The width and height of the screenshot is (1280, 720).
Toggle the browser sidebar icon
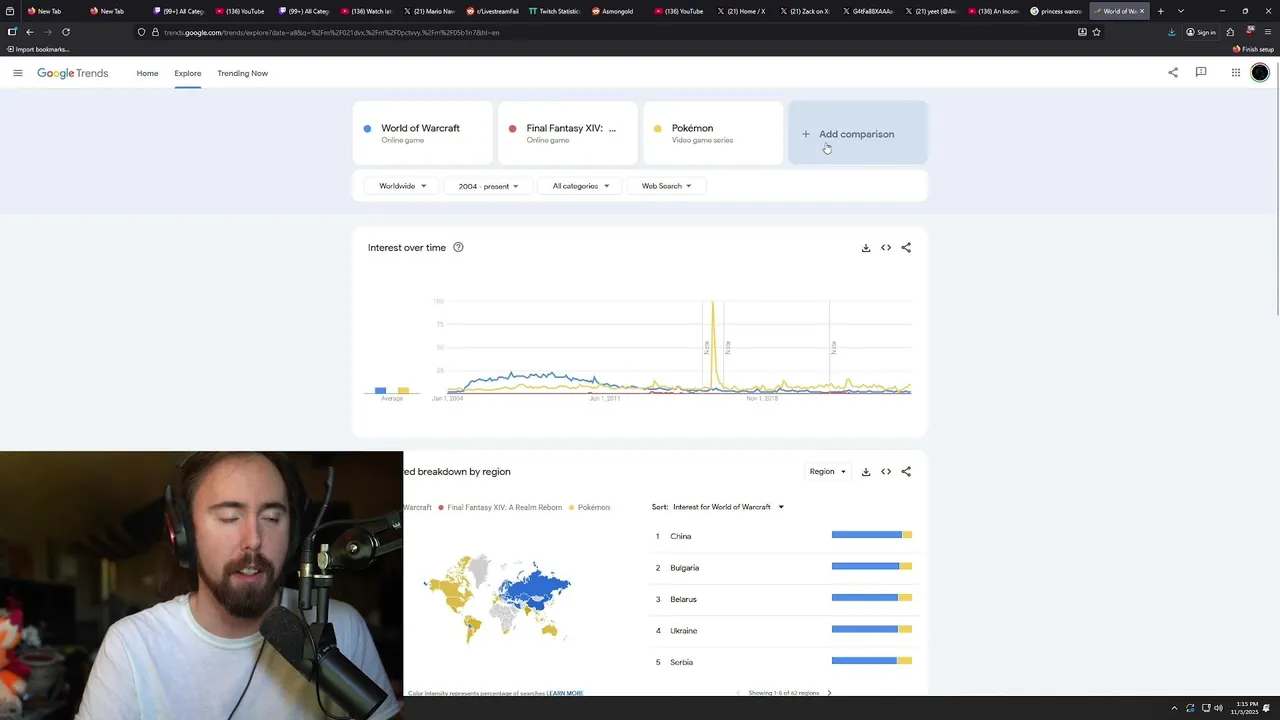pos(12,32)
